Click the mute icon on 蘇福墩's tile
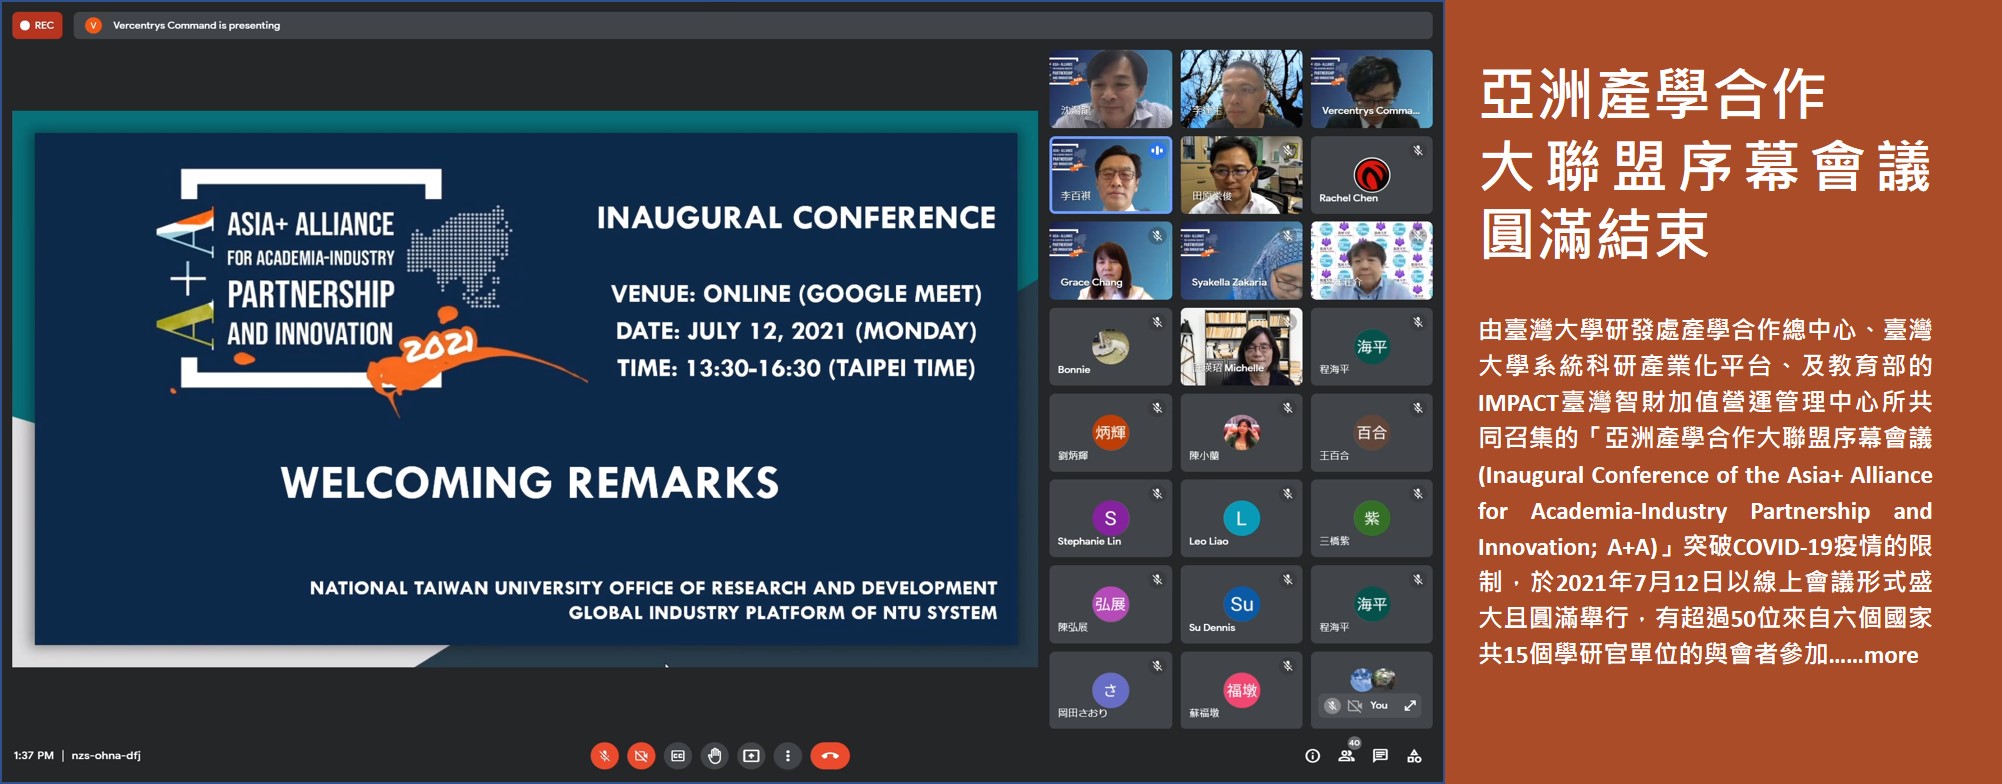The width and height of the screenshot is (2002, 784). tap(1288, 666)
